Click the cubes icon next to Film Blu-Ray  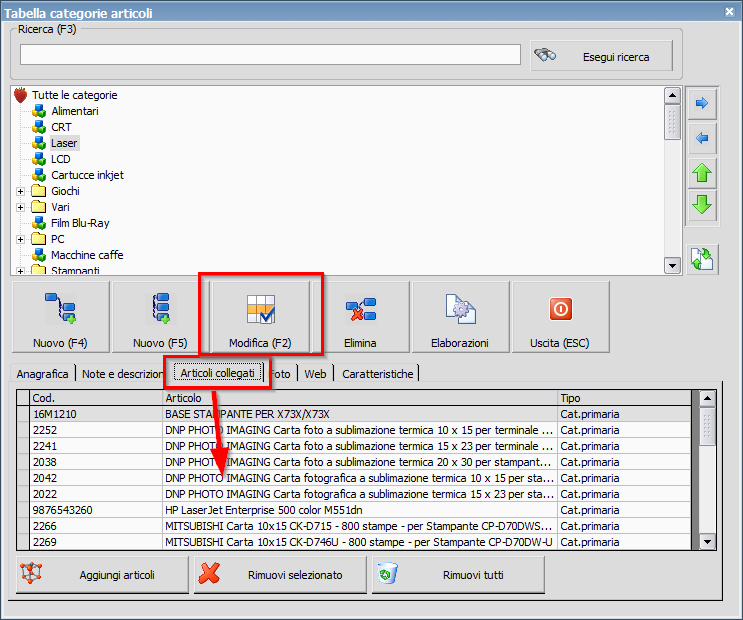(x=39, y=223)
